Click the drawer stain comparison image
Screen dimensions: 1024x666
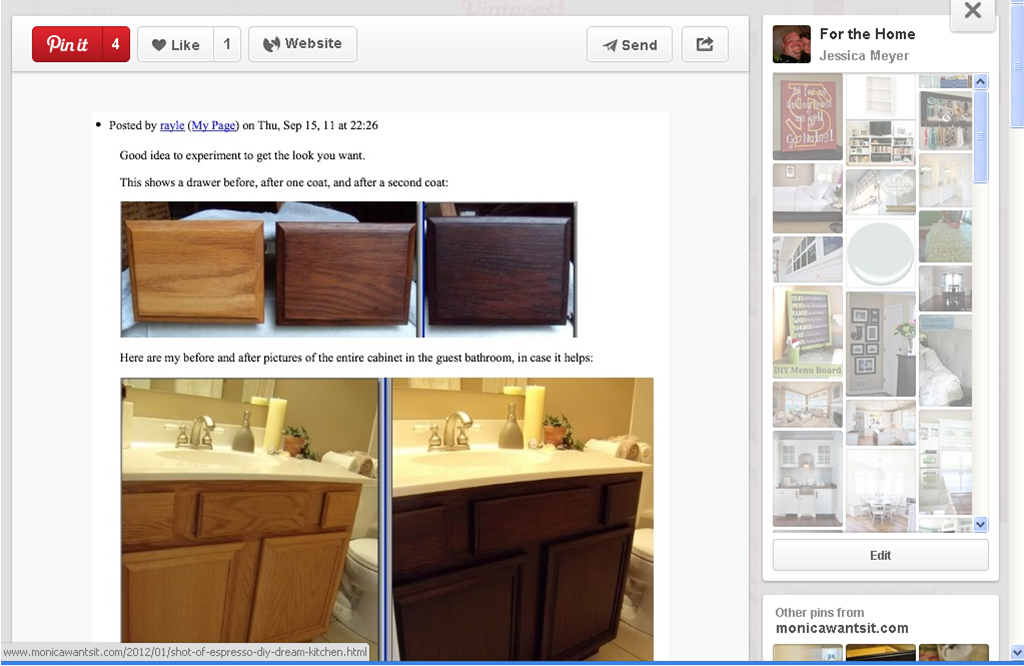click(349, 269)
